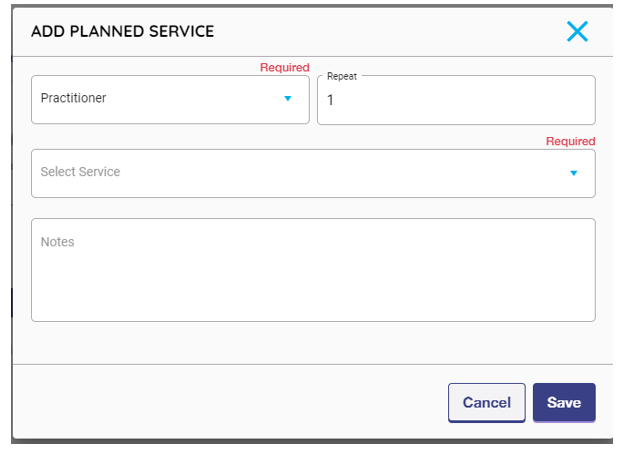Click the Practitioner label text

pos(73,99)
